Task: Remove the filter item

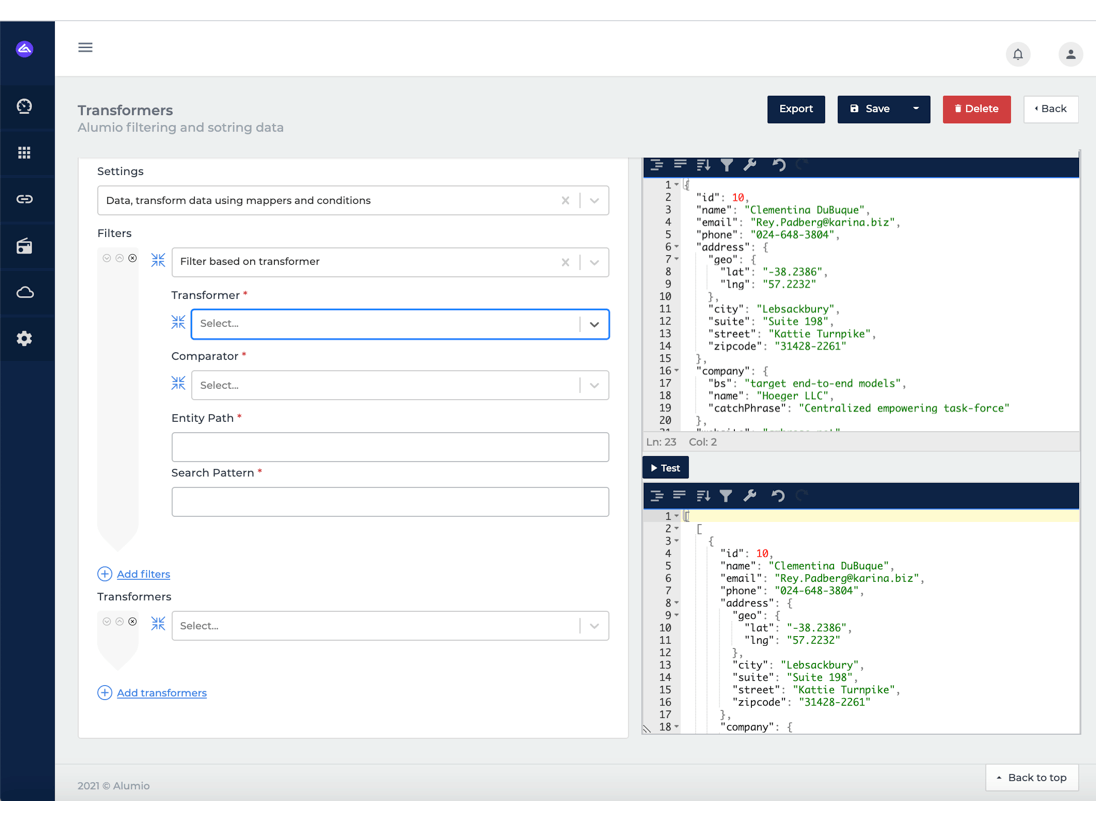Action: 133,258
